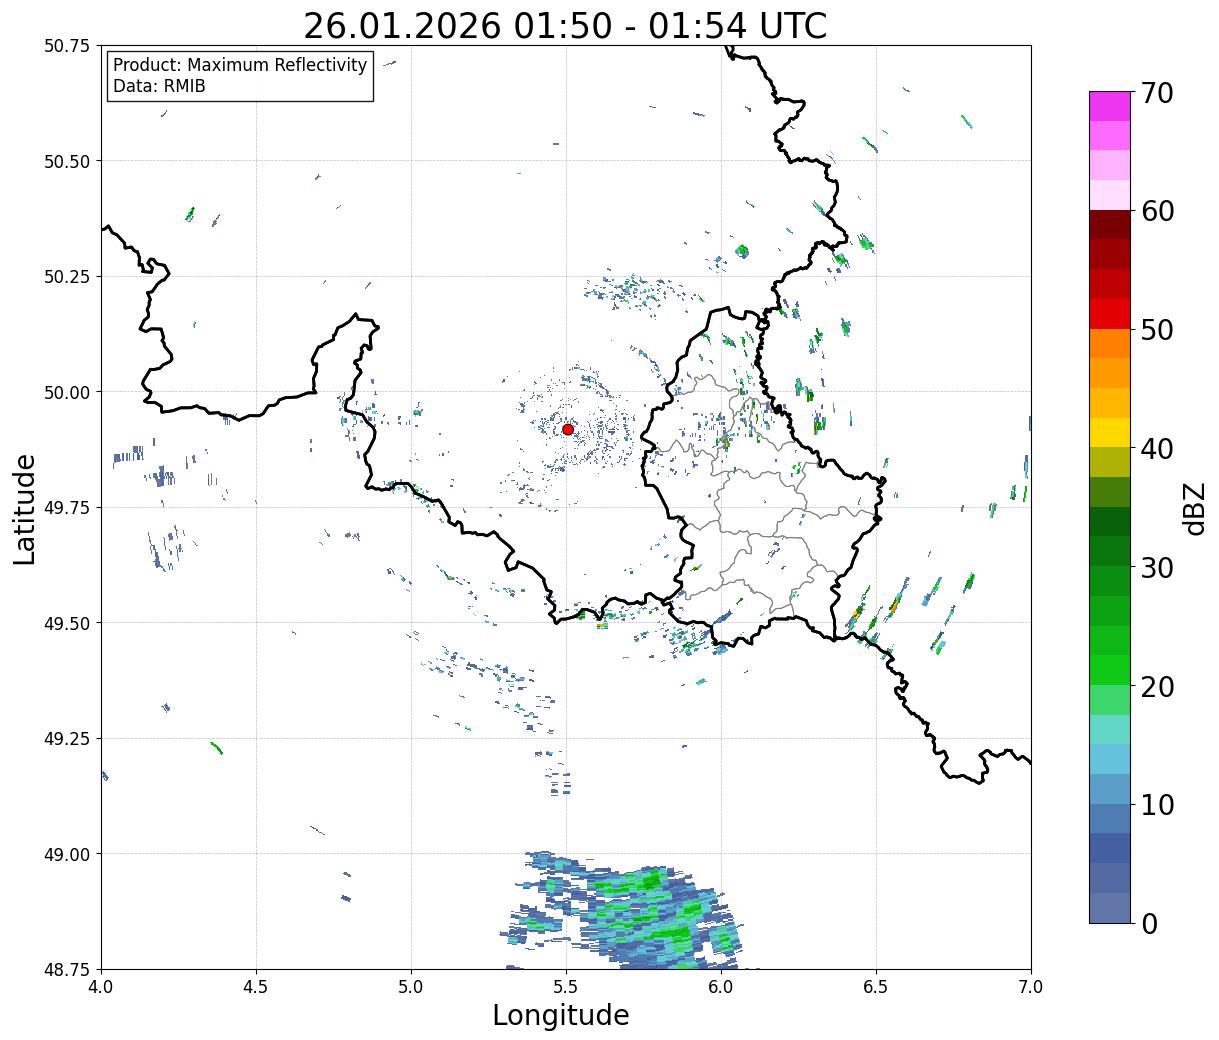Click longitude tick label 6.5
The image size is (1219, 1040).
[876, 987]
